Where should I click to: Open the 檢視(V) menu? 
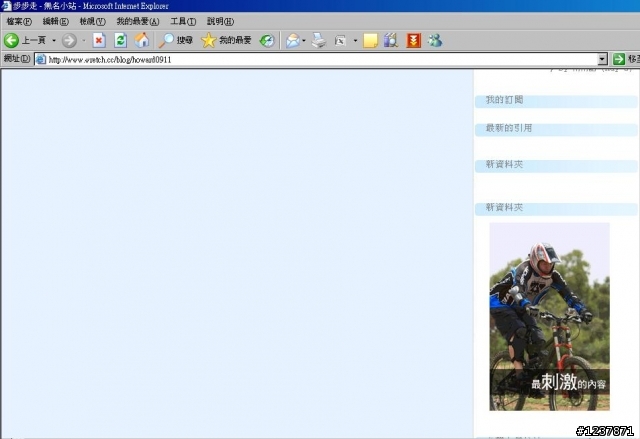92,21
